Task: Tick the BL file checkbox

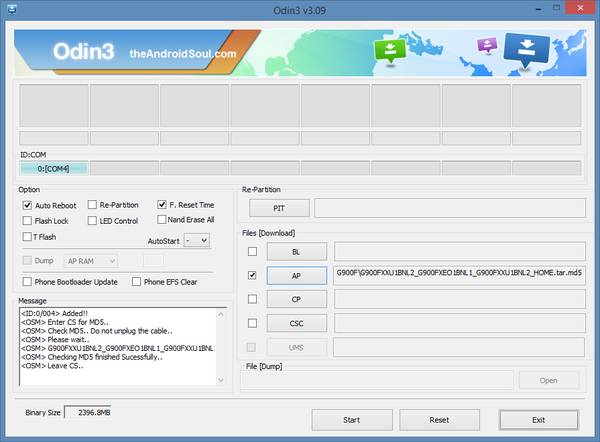Action: (x=253, y=251)
